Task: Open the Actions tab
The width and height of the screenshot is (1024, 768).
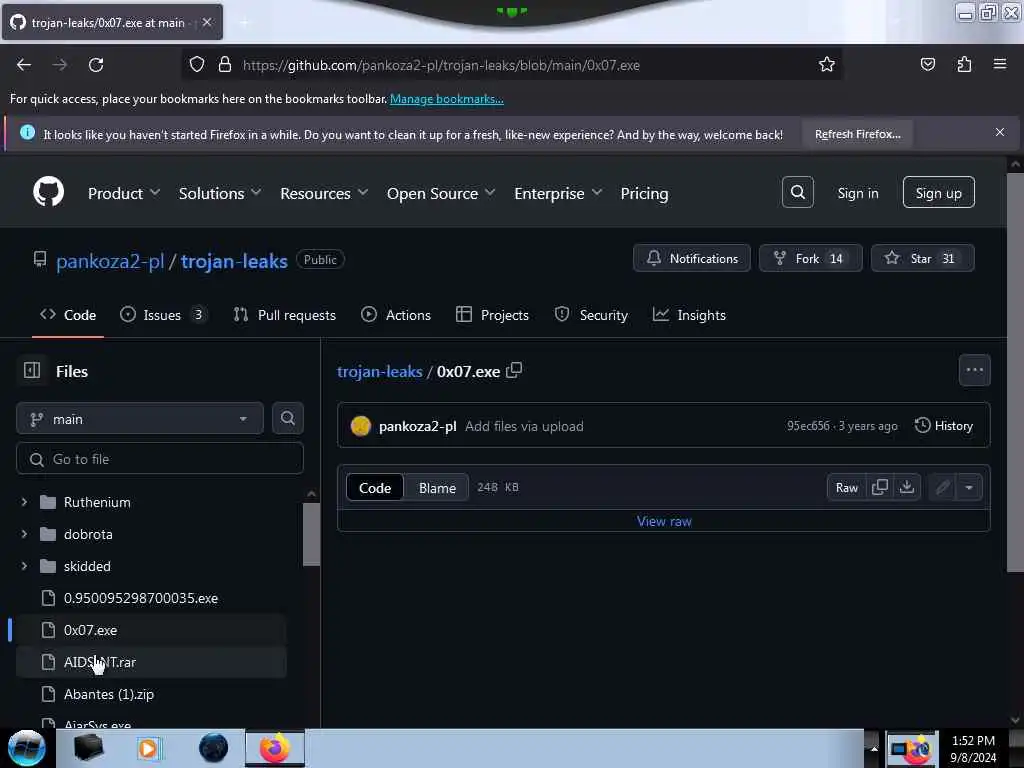Action: (396, 315)
